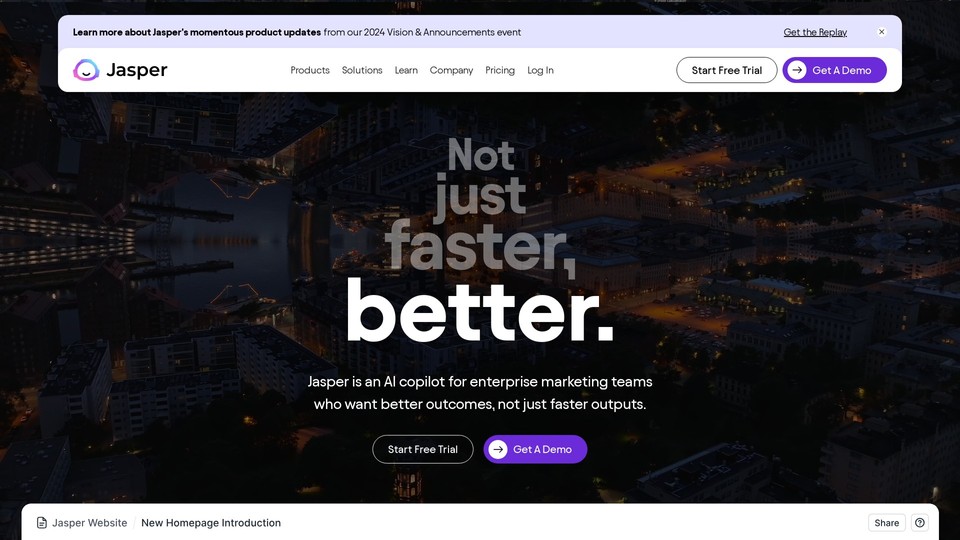Open the Company menu

[451, 70]
